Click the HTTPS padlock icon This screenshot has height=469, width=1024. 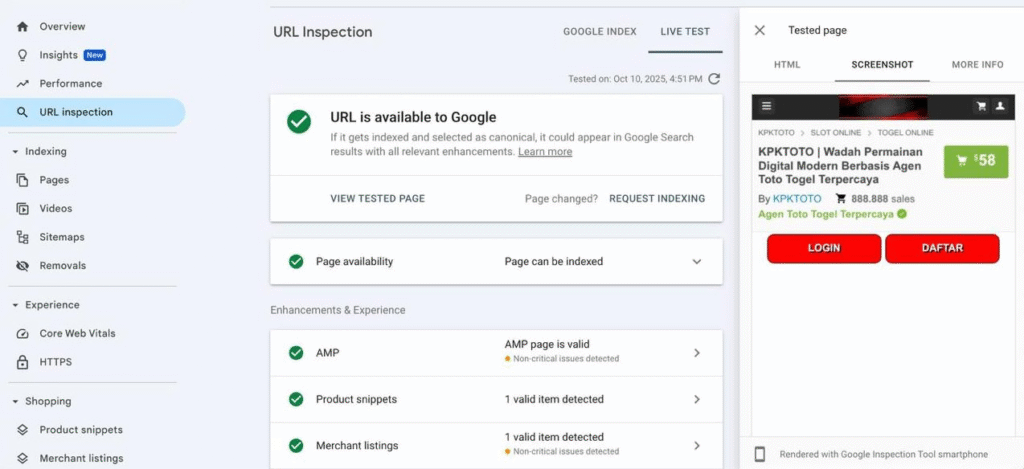pos(22,362)
